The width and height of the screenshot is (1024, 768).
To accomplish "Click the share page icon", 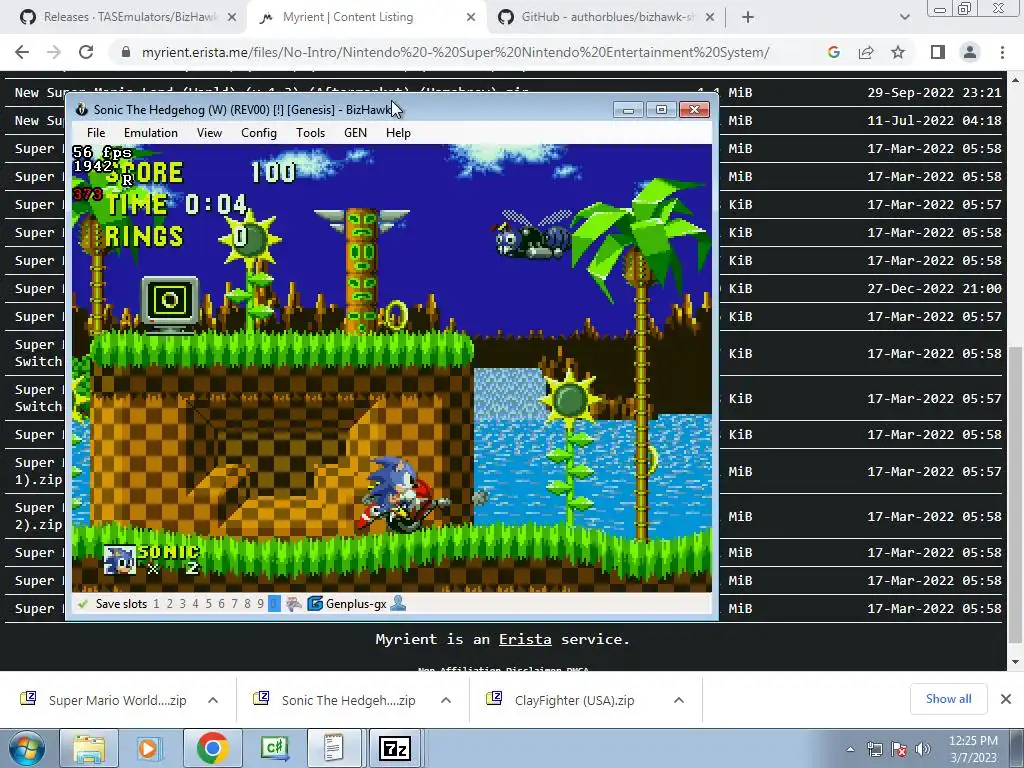I will (x=866, y=52).
